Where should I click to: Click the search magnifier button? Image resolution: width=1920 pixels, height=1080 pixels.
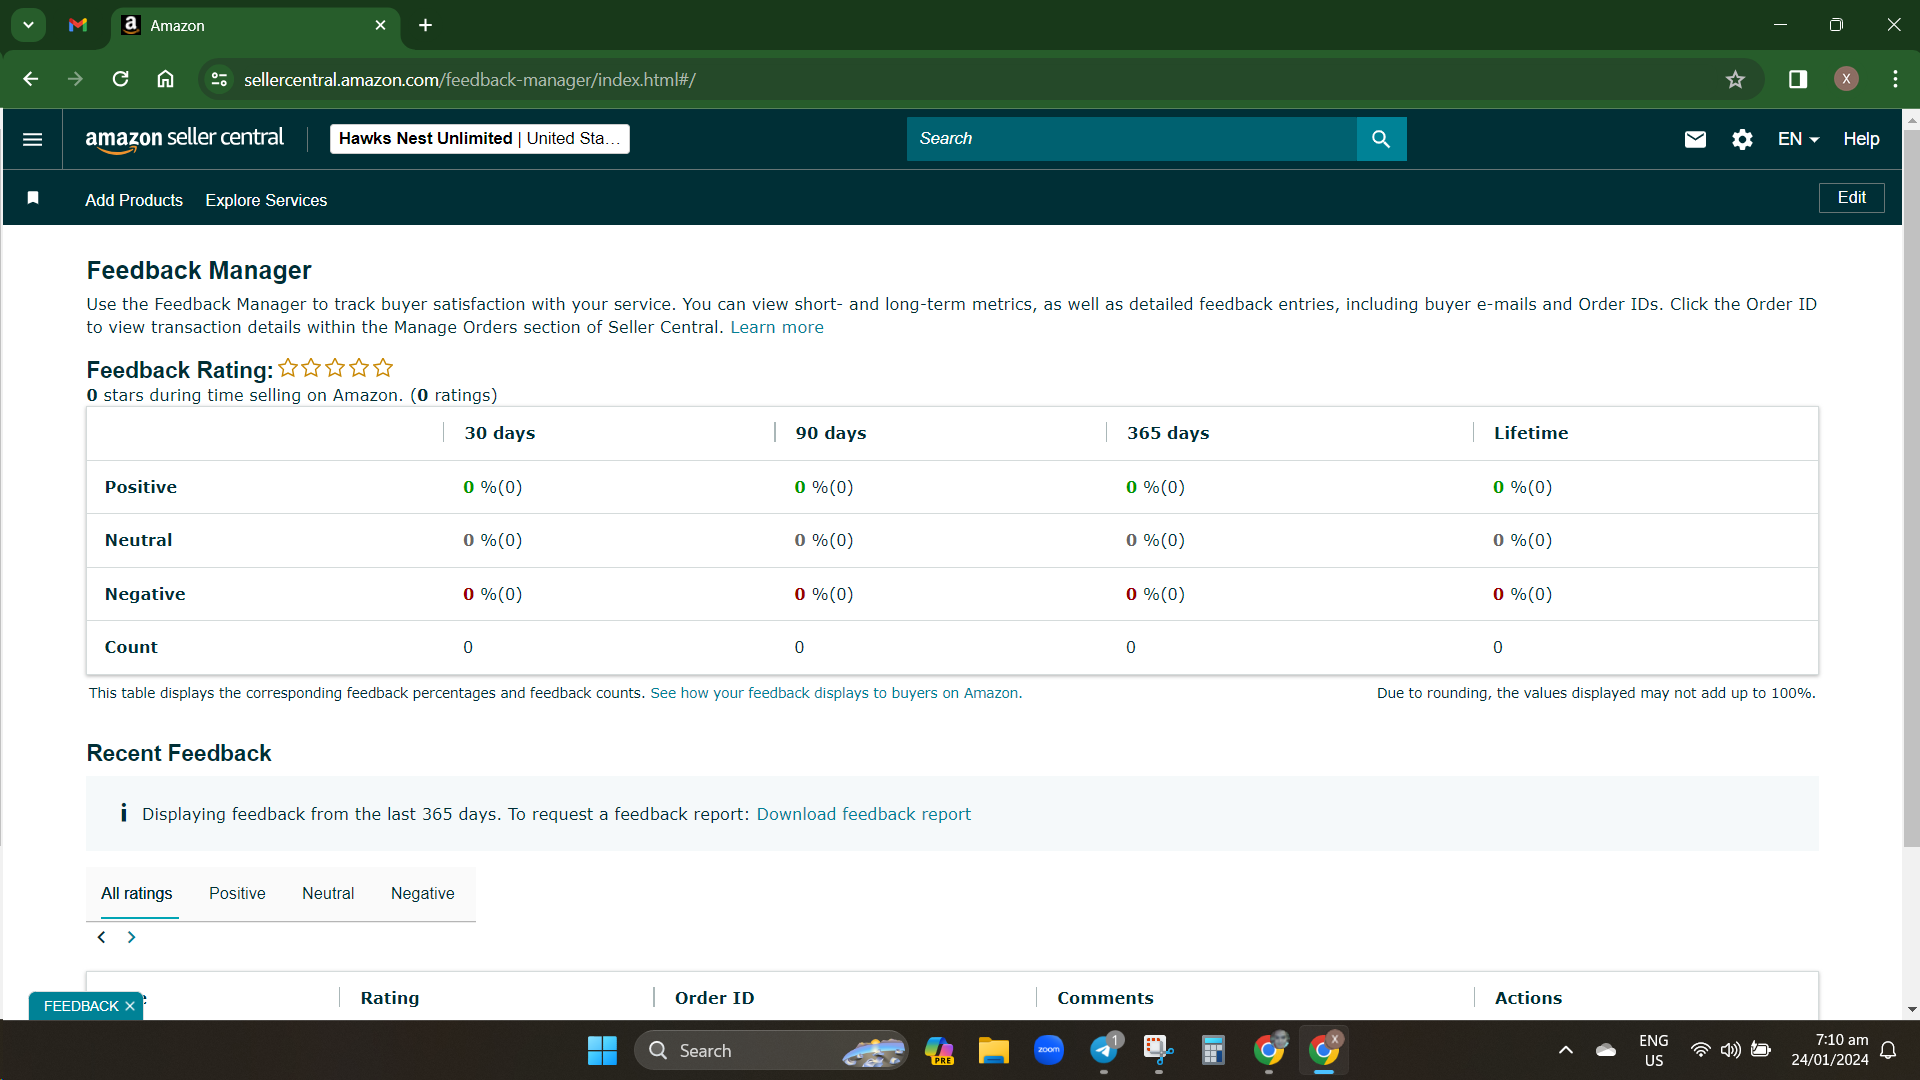click(x=1381, y=139)
